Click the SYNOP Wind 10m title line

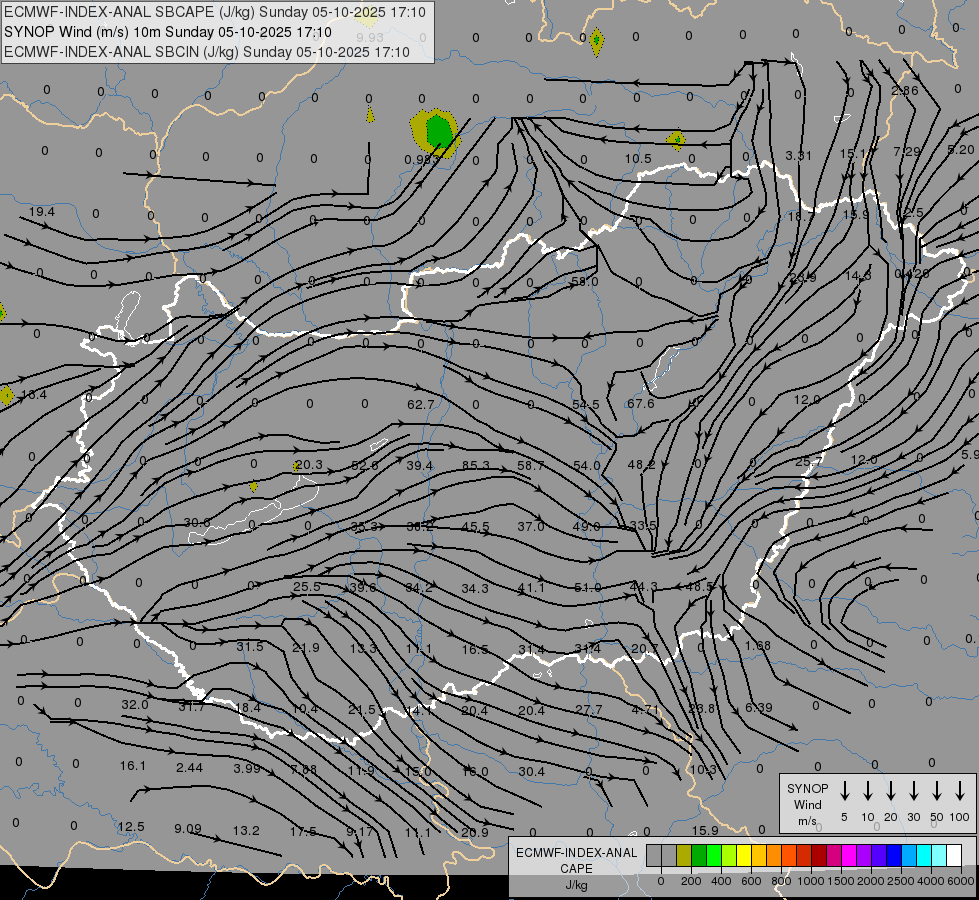168,32
